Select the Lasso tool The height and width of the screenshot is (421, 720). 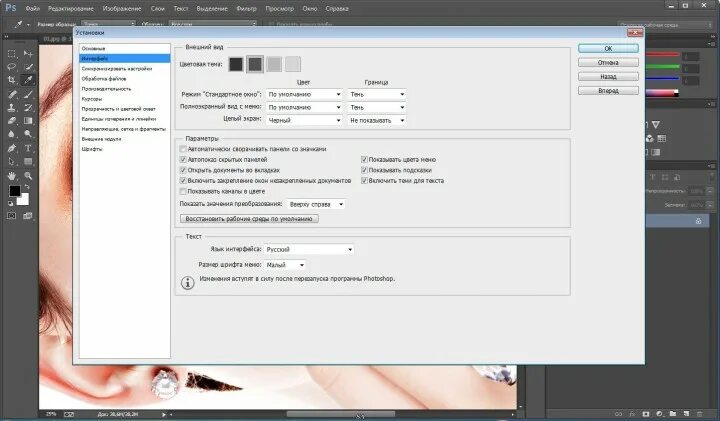click(x=12, y=67)
